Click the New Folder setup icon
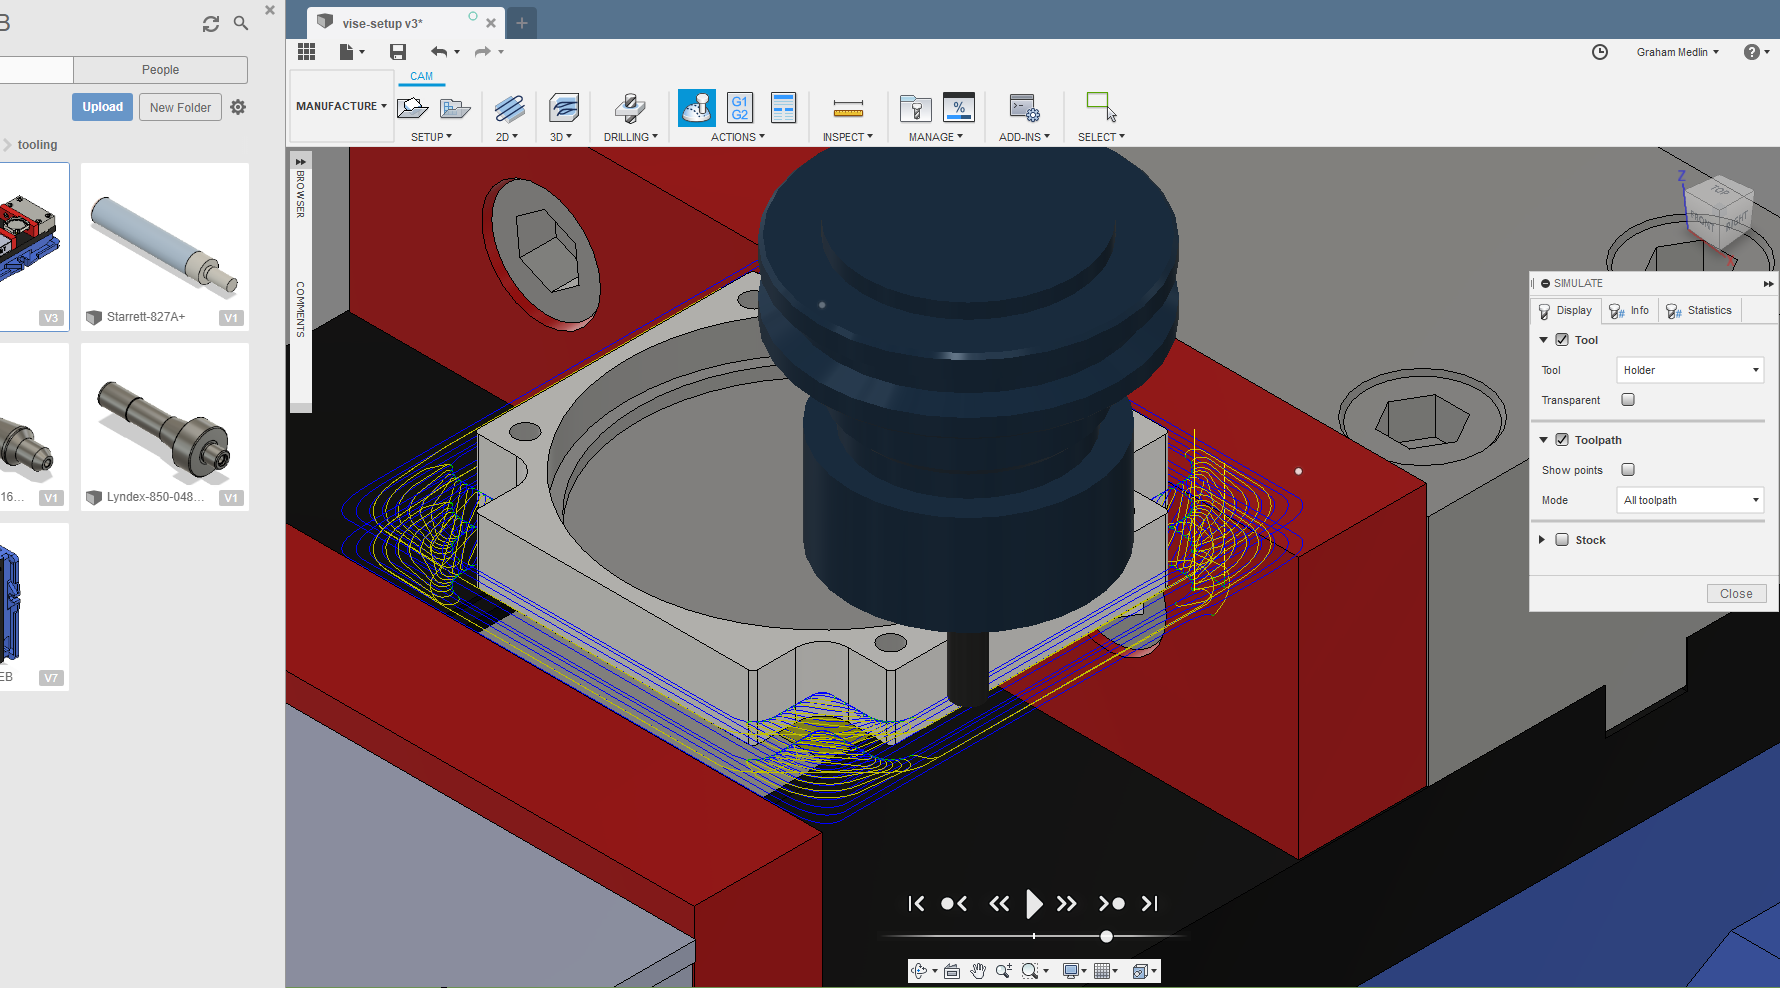Screen dimensions: 1780x988 [455, 108]
